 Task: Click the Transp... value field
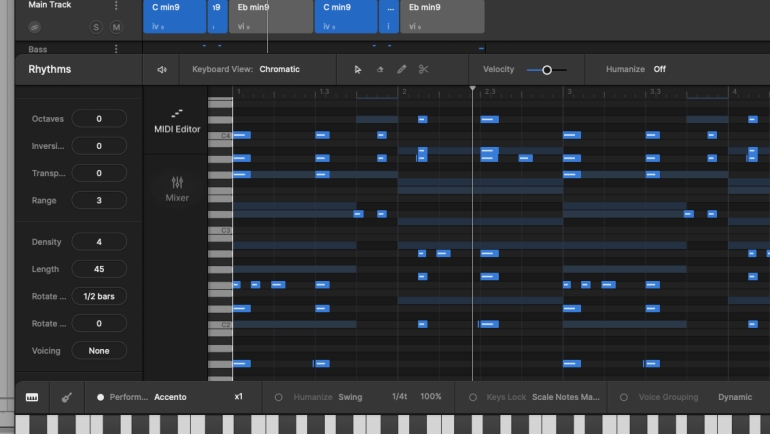pos(99,173)
